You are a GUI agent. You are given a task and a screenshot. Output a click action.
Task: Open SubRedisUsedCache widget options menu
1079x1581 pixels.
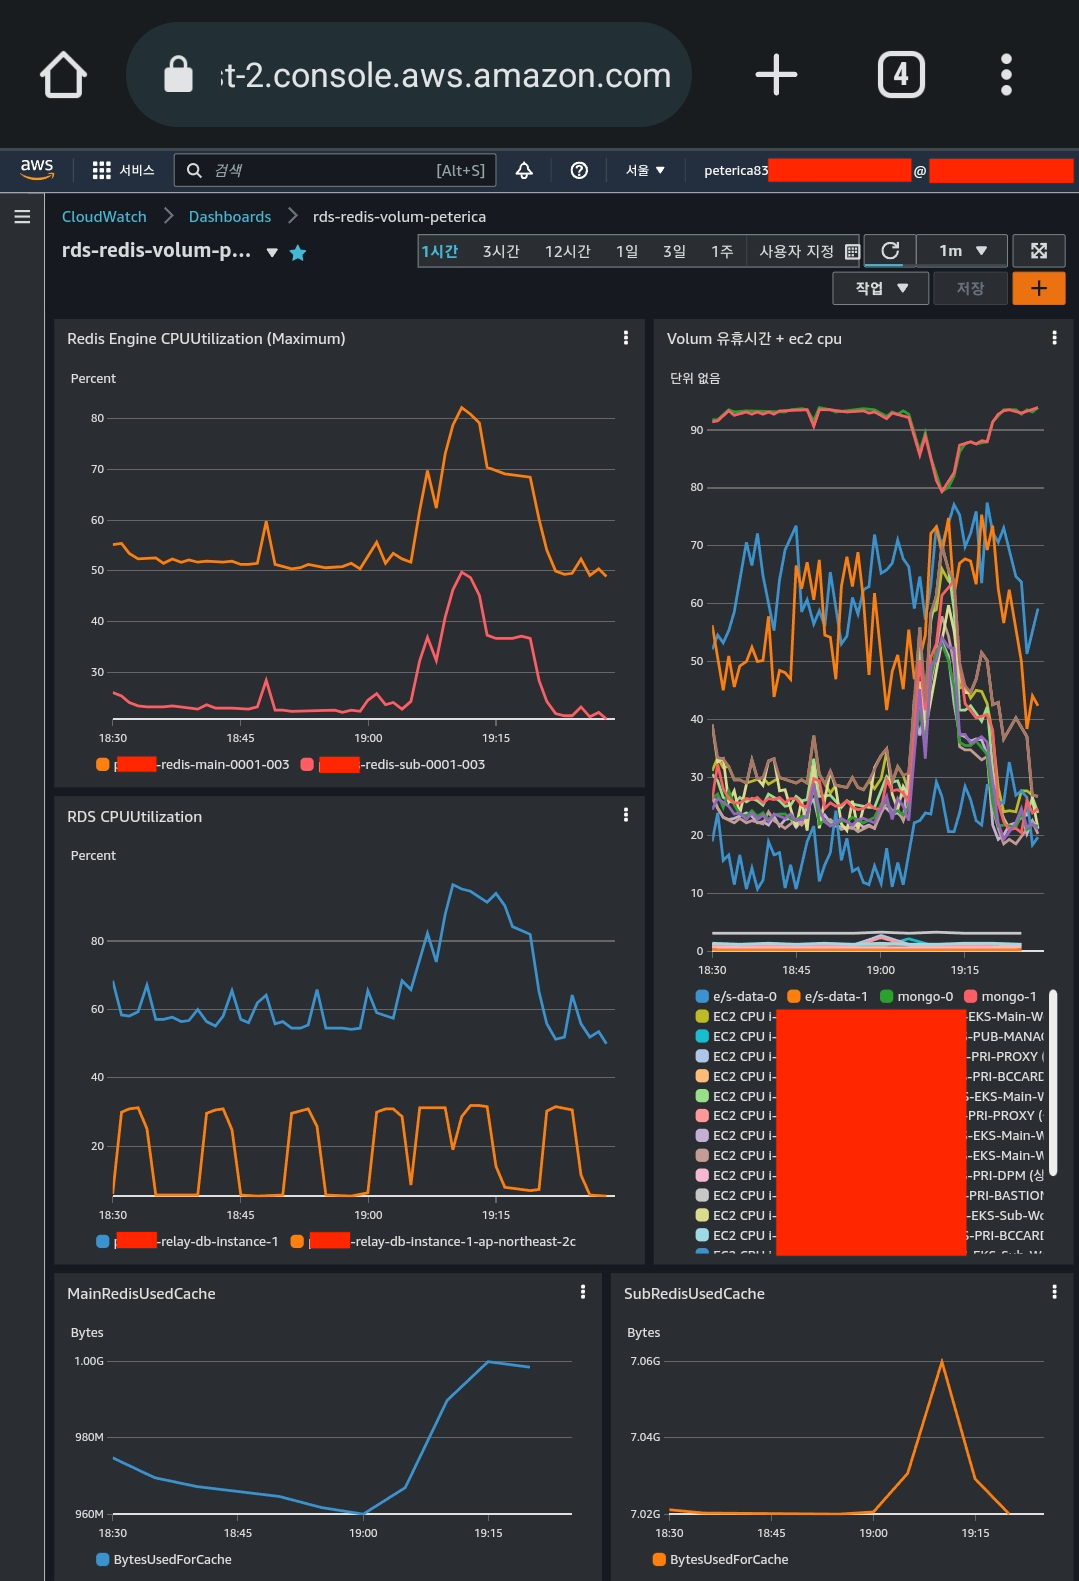(x=1054, y=1292)
